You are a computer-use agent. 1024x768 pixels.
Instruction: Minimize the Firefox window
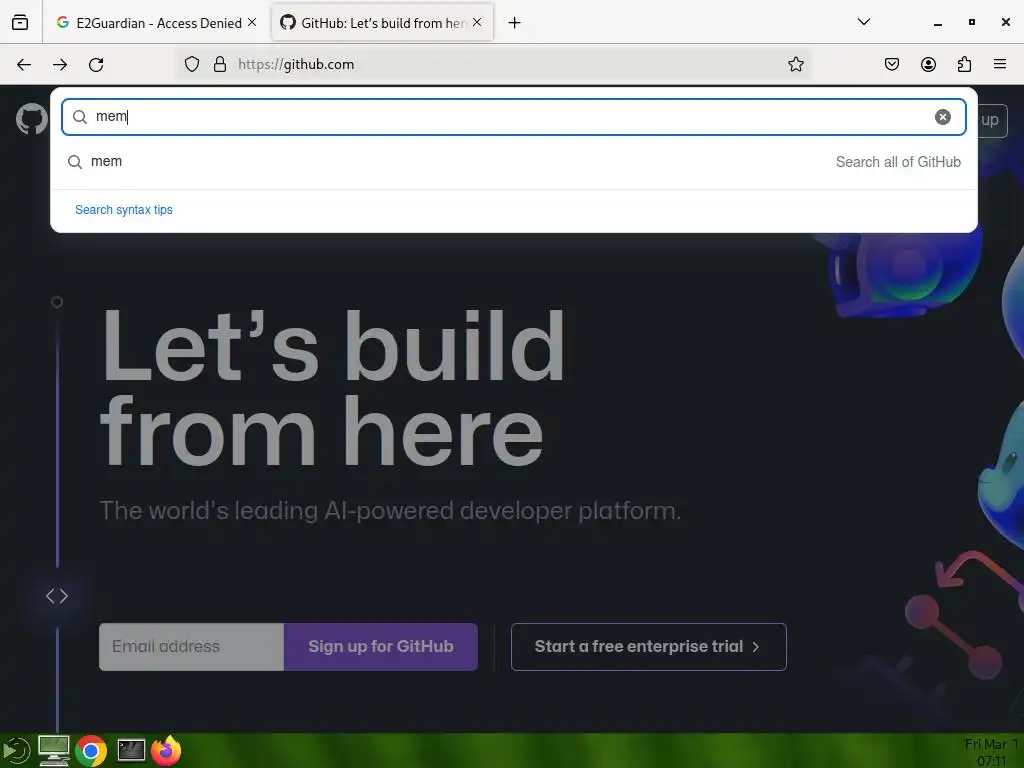click(938, 23)
